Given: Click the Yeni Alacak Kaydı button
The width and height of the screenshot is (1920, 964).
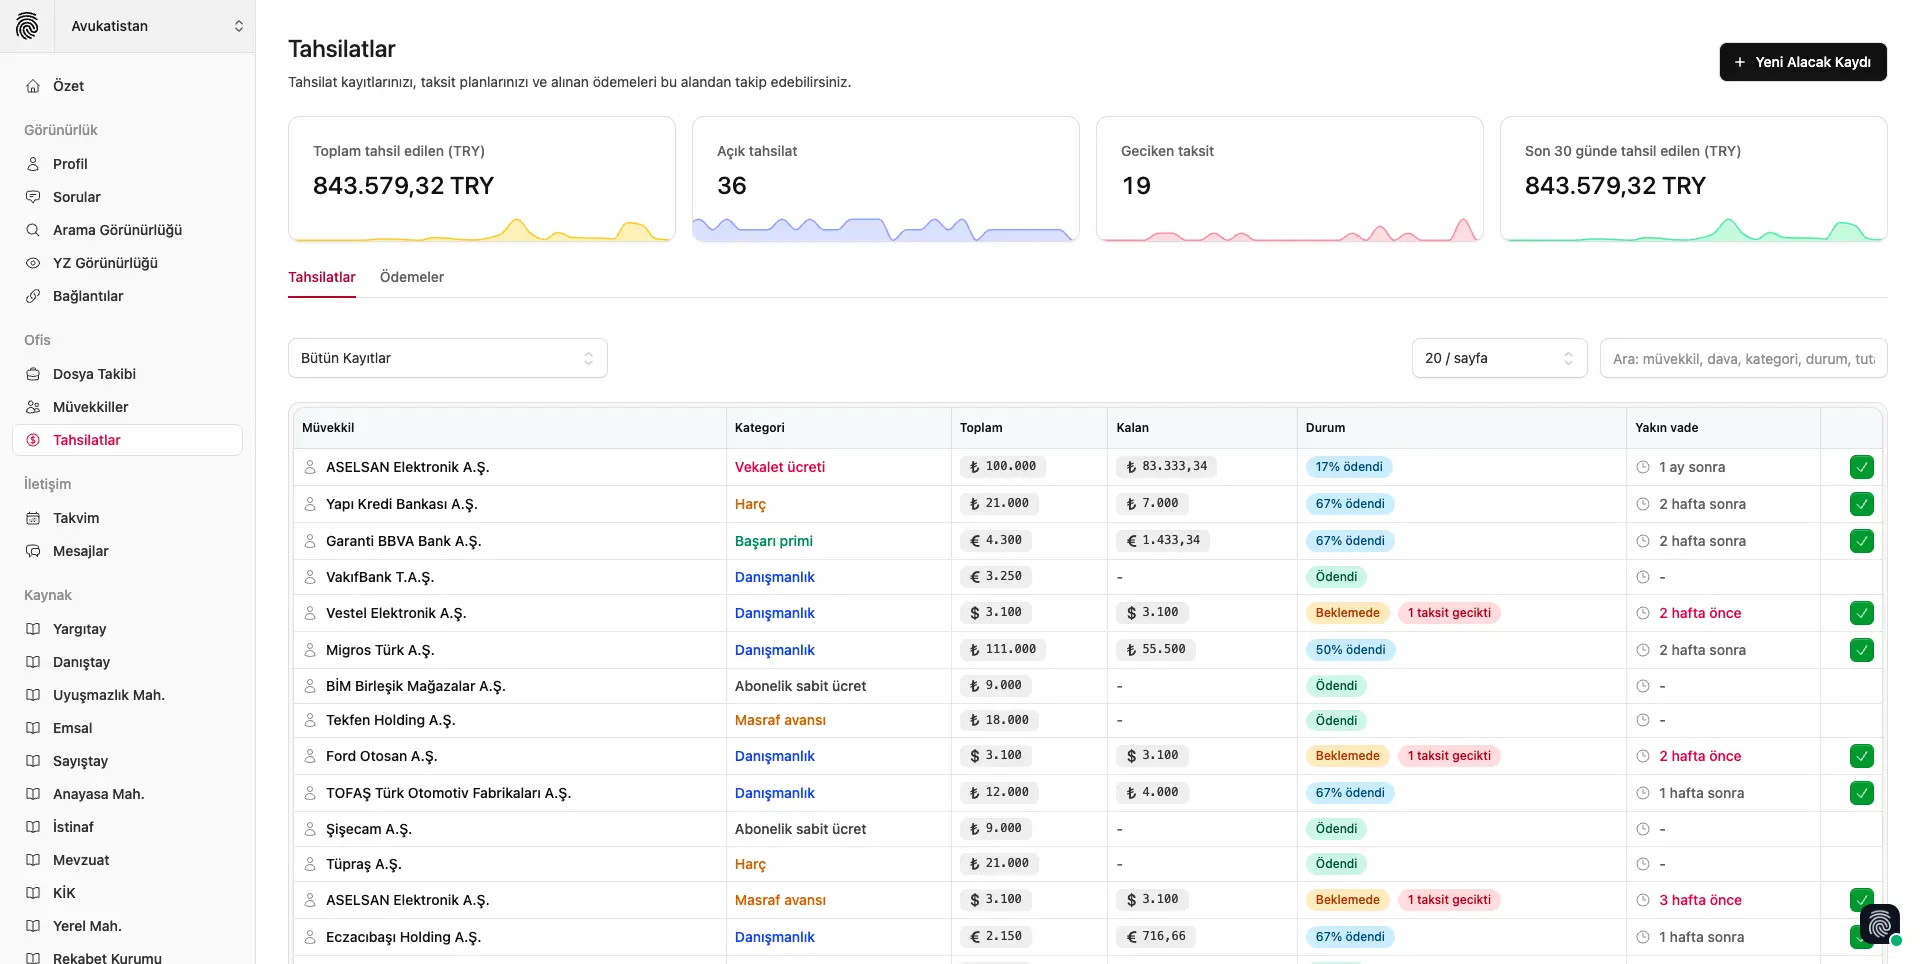Looking at the screenshot, I should coord(1802,62).
